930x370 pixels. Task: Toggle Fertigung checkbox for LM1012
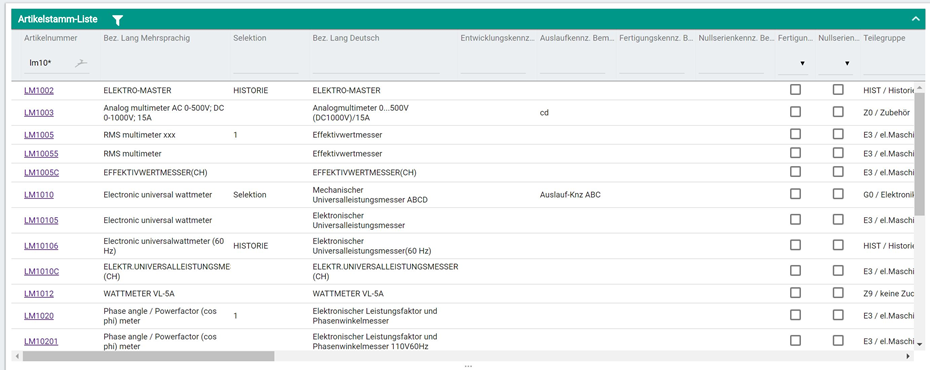[x=795, y=292]
